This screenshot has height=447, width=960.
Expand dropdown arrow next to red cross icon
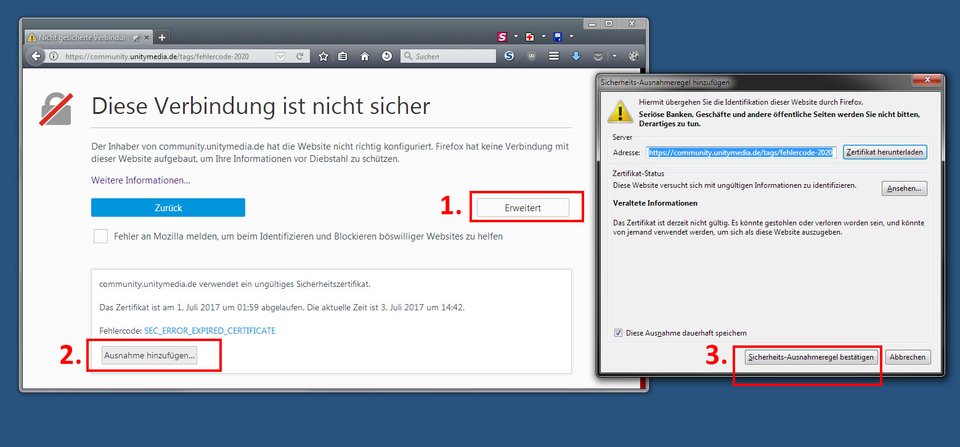[543, 37]
